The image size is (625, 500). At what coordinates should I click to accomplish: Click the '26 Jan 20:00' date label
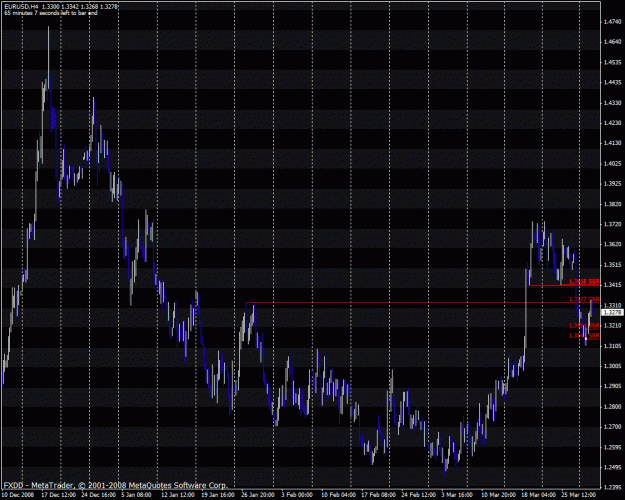[257, 495]
